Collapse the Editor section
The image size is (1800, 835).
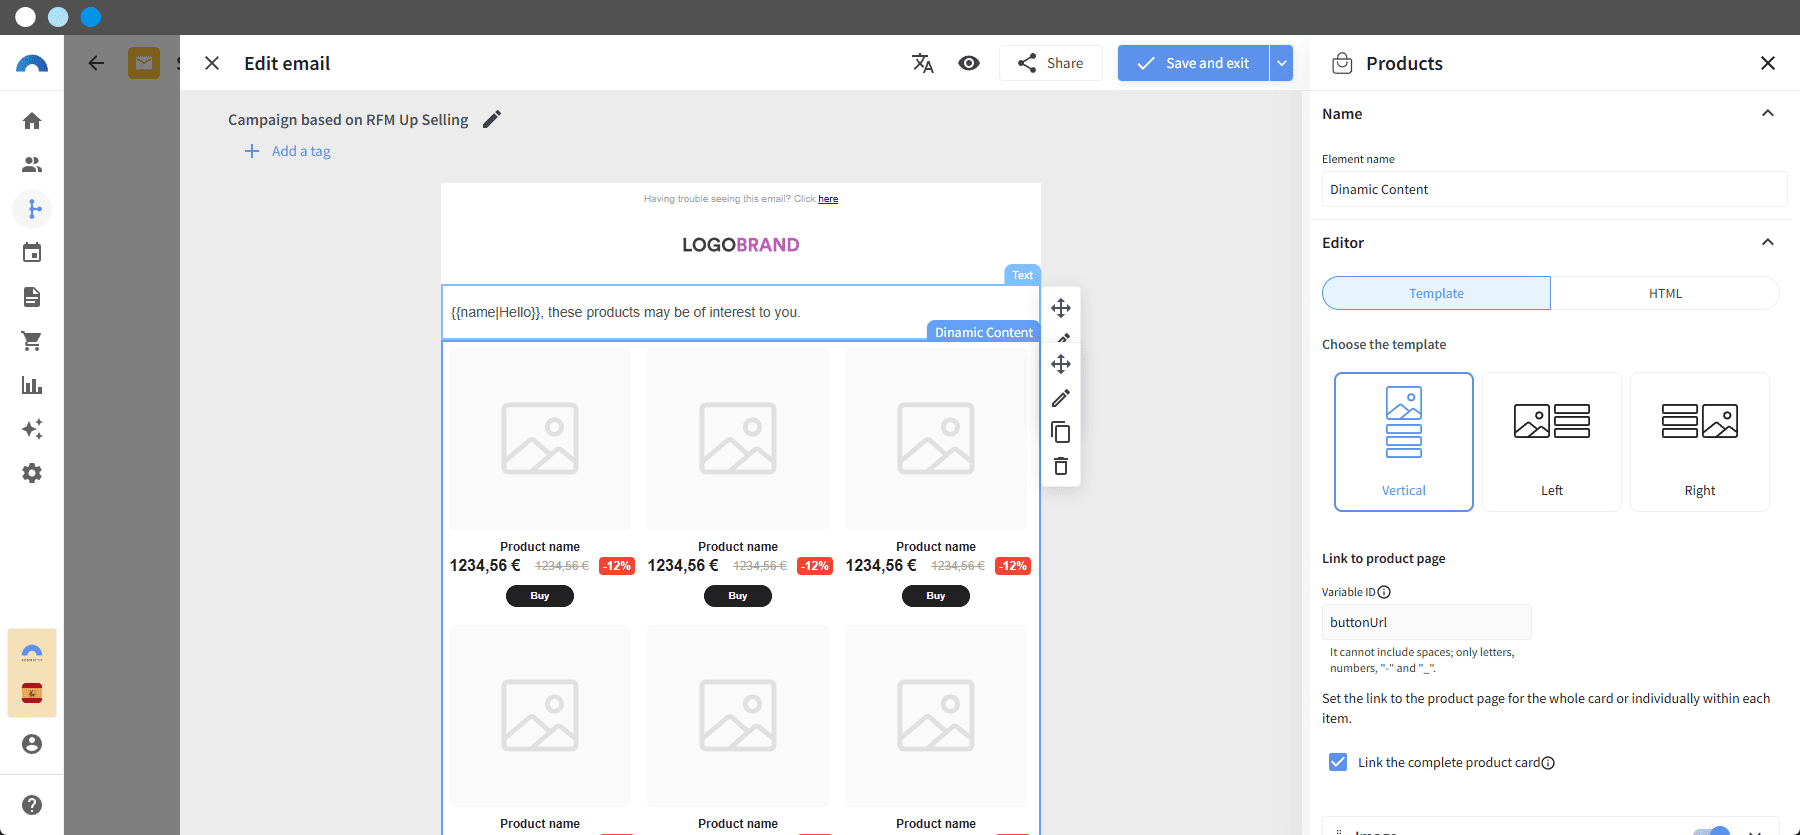1768,242
